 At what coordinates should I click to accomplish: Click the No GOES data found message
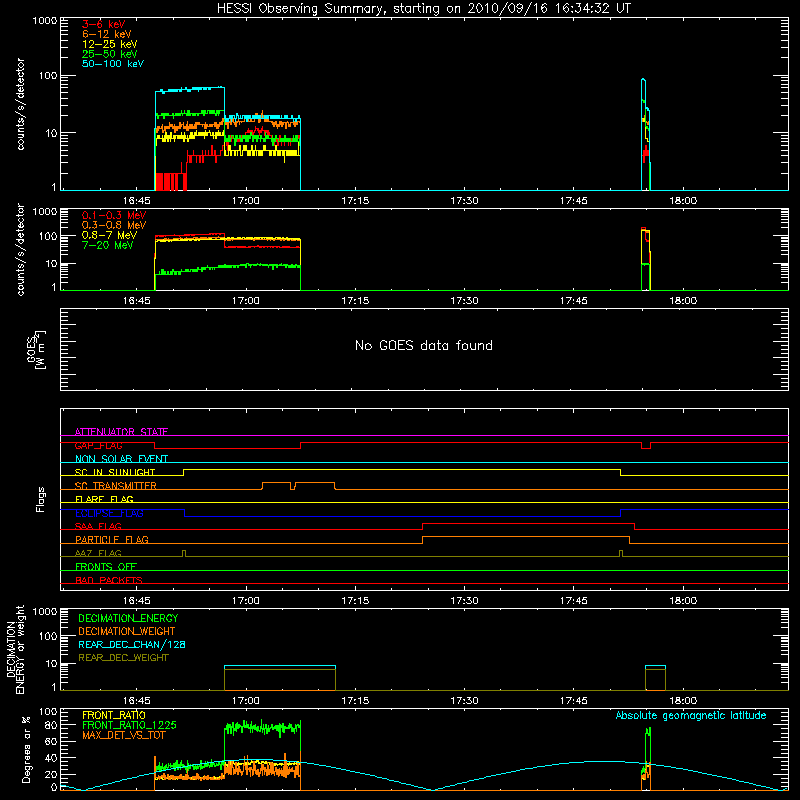(x=423, y=345)
